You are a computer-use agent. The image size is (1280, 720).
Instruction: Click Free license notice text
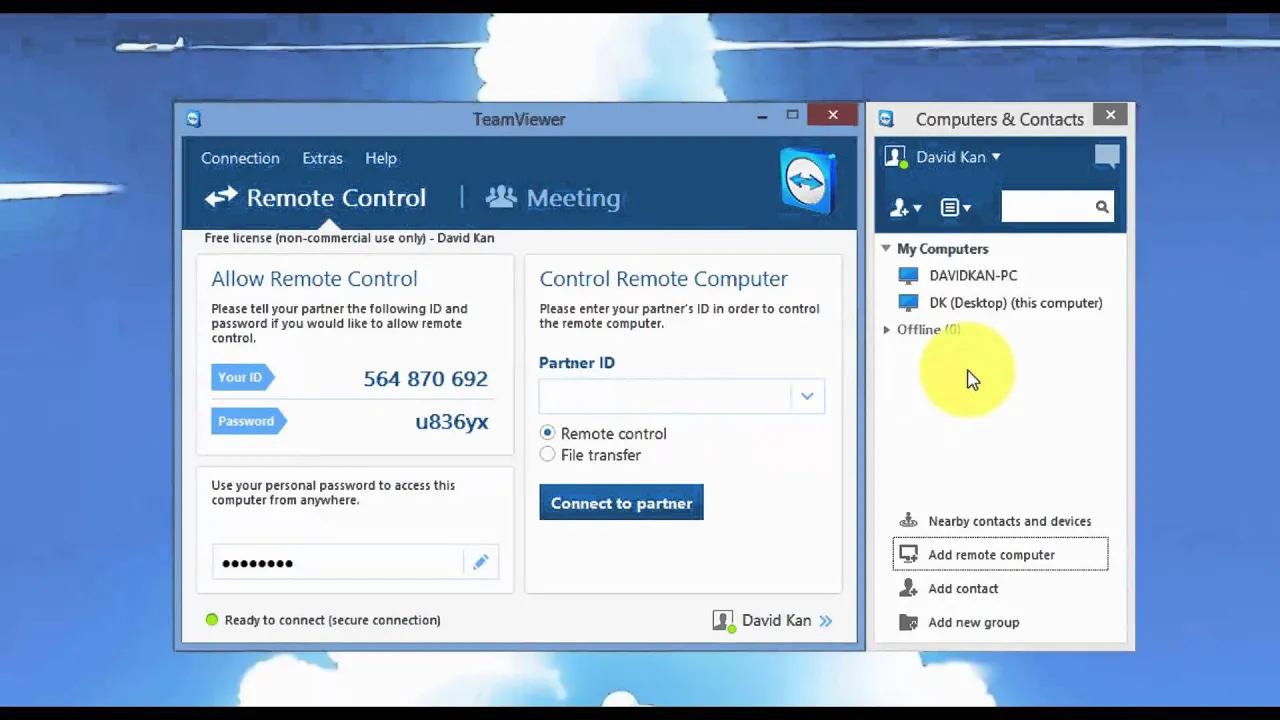[x=349, y=238]
